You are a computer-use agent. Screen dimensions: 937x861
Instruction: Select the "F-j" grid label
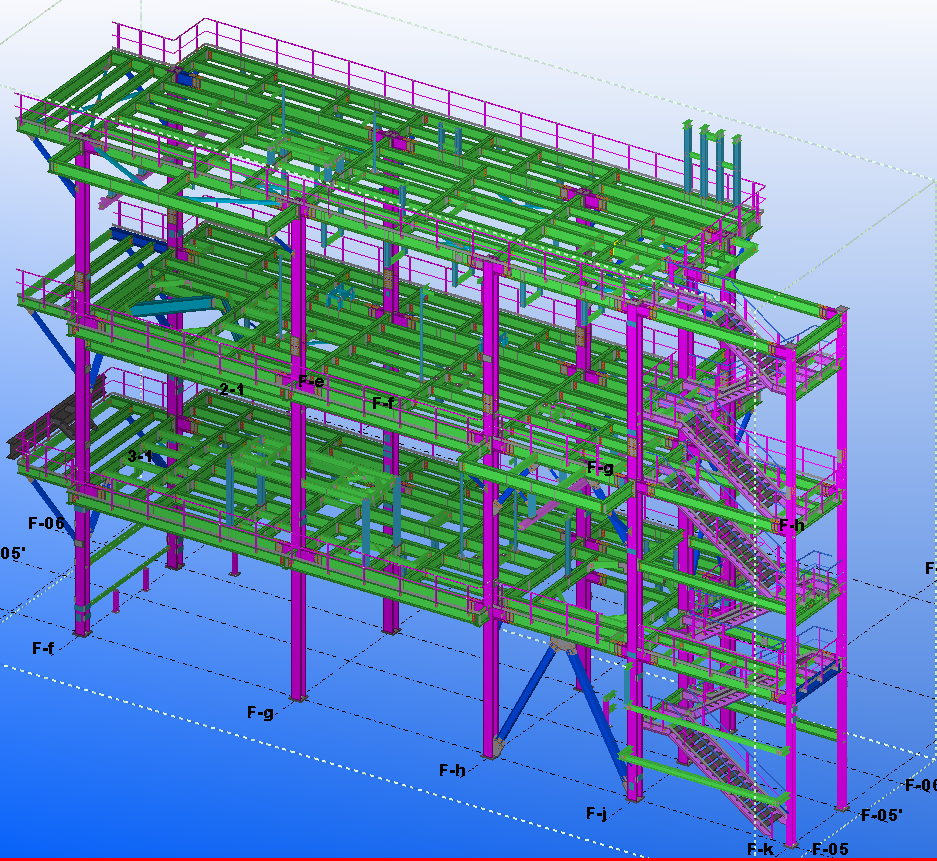point(597,813)
